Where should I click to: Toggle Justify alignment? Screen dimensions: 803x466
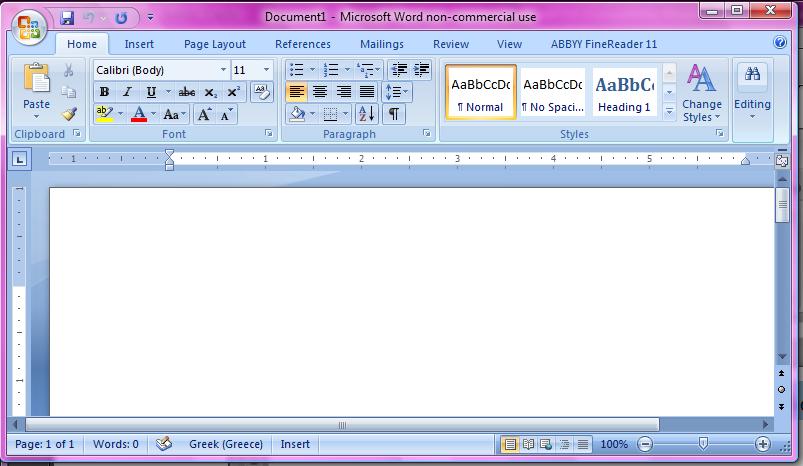(x=367, y=92)
